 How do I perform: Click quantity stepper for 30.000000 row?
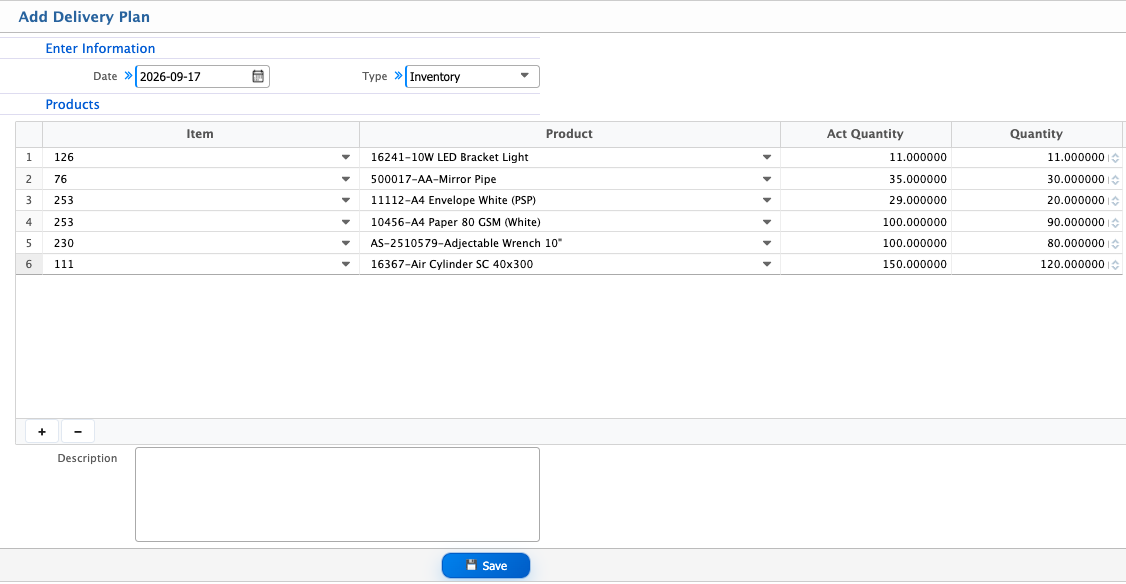[x=1115, y=180]
